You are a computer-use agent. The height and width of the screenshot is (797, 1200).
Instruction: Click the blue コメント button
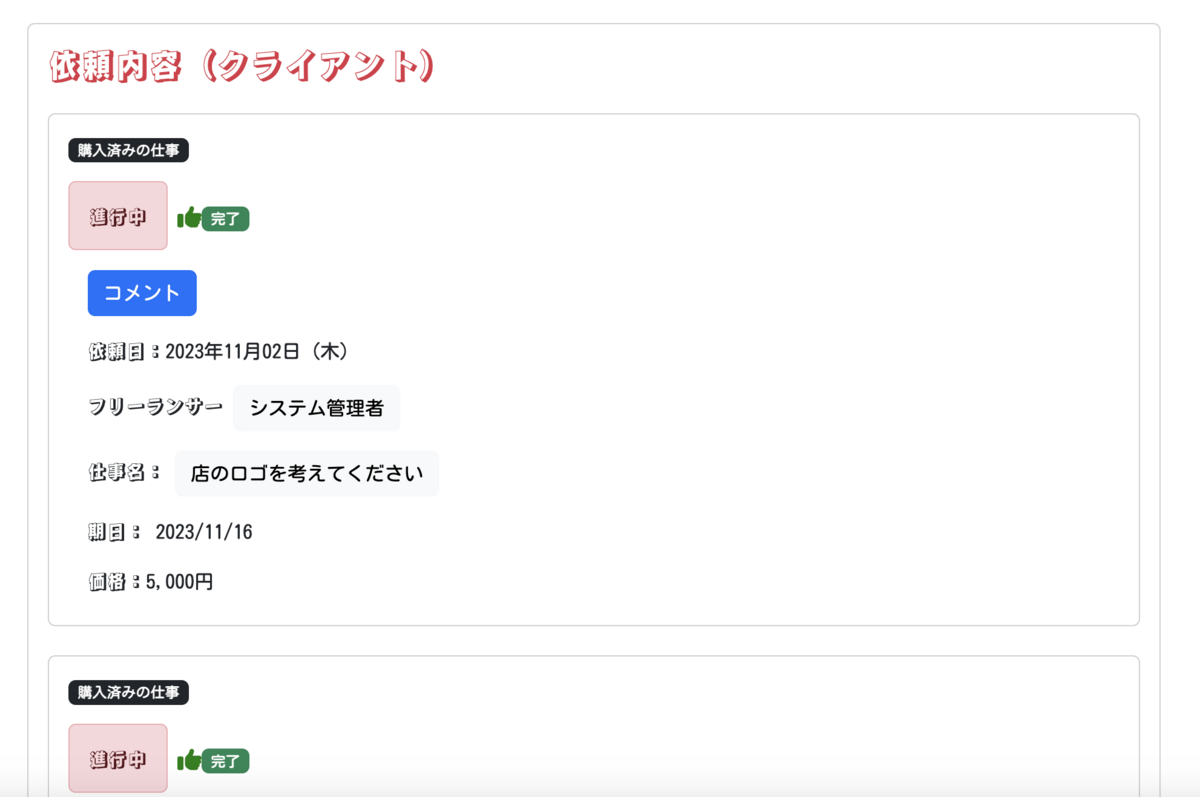point(142,292)
